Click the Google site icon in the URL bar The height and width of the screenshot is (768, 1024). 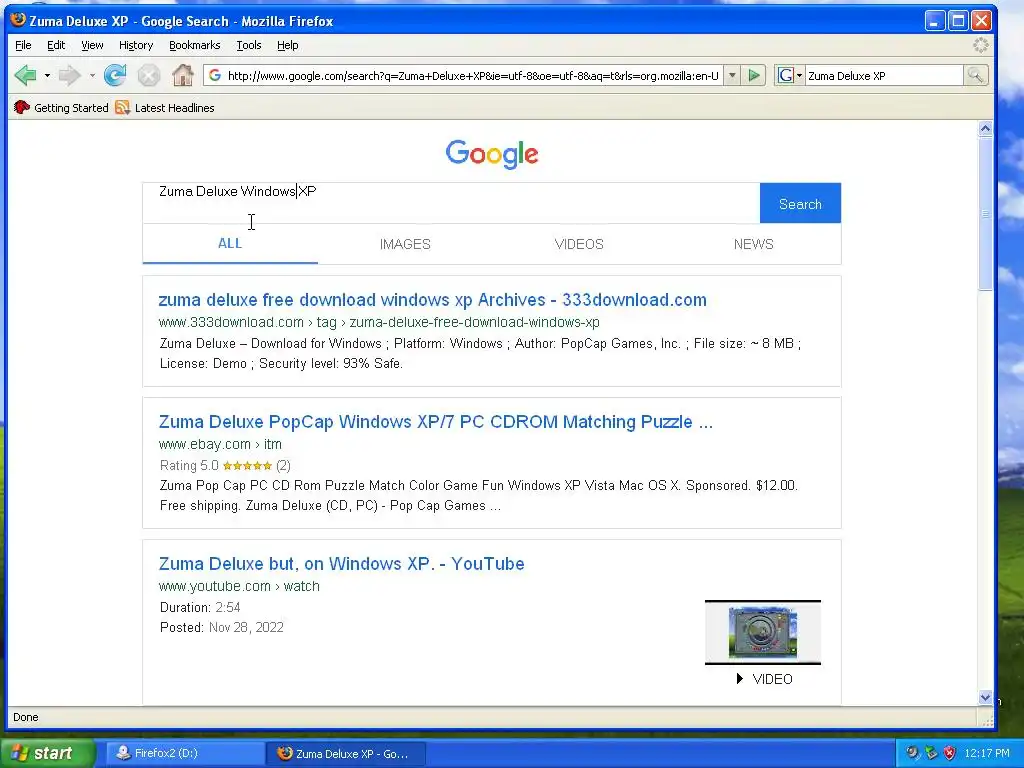[214, 76]
